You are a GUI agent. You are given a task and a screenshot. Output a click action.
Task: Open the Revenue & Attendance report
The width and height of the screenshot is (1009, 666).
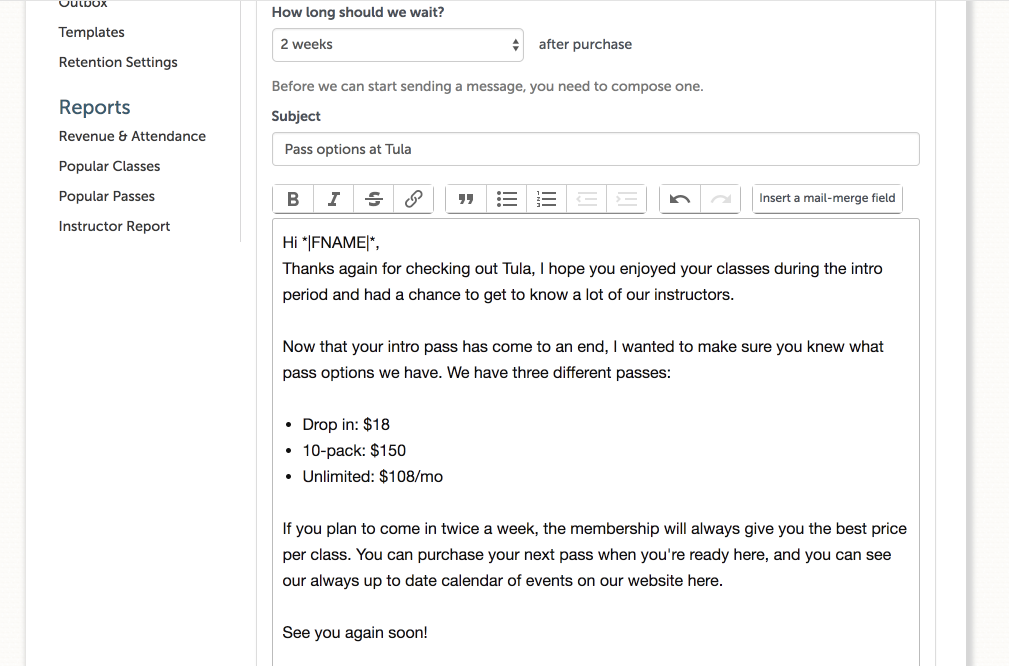pos(132,136)
